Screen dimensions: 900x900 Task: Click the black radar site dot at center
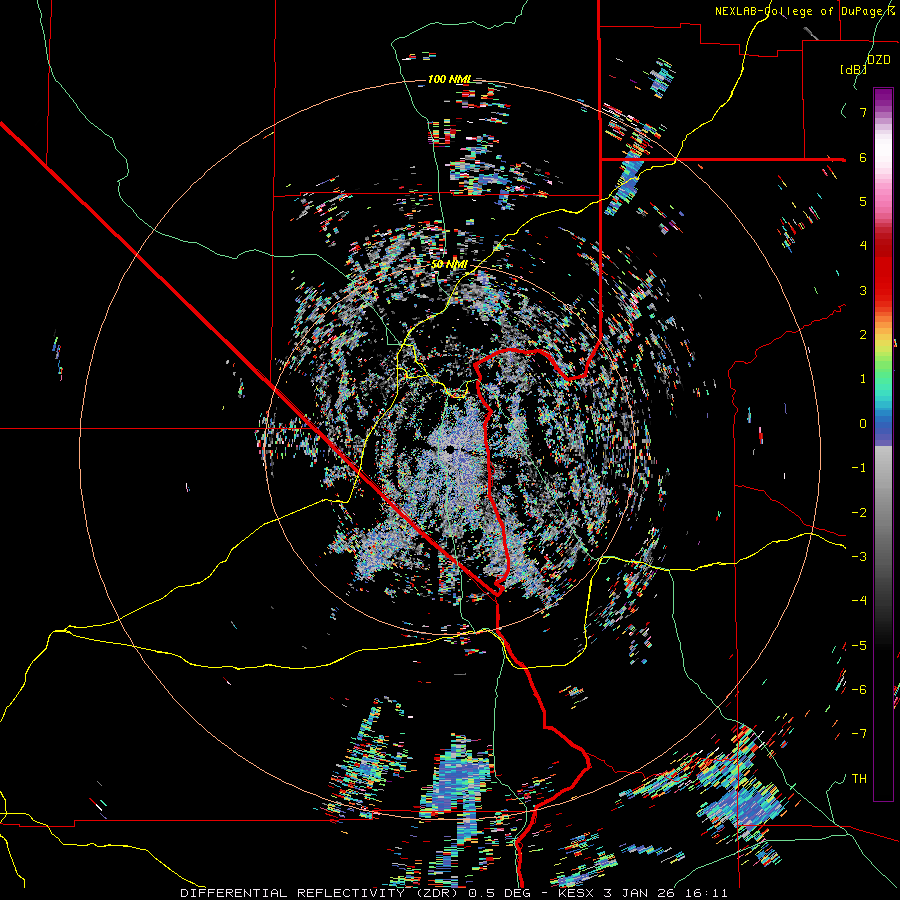(x=450, y=449)
